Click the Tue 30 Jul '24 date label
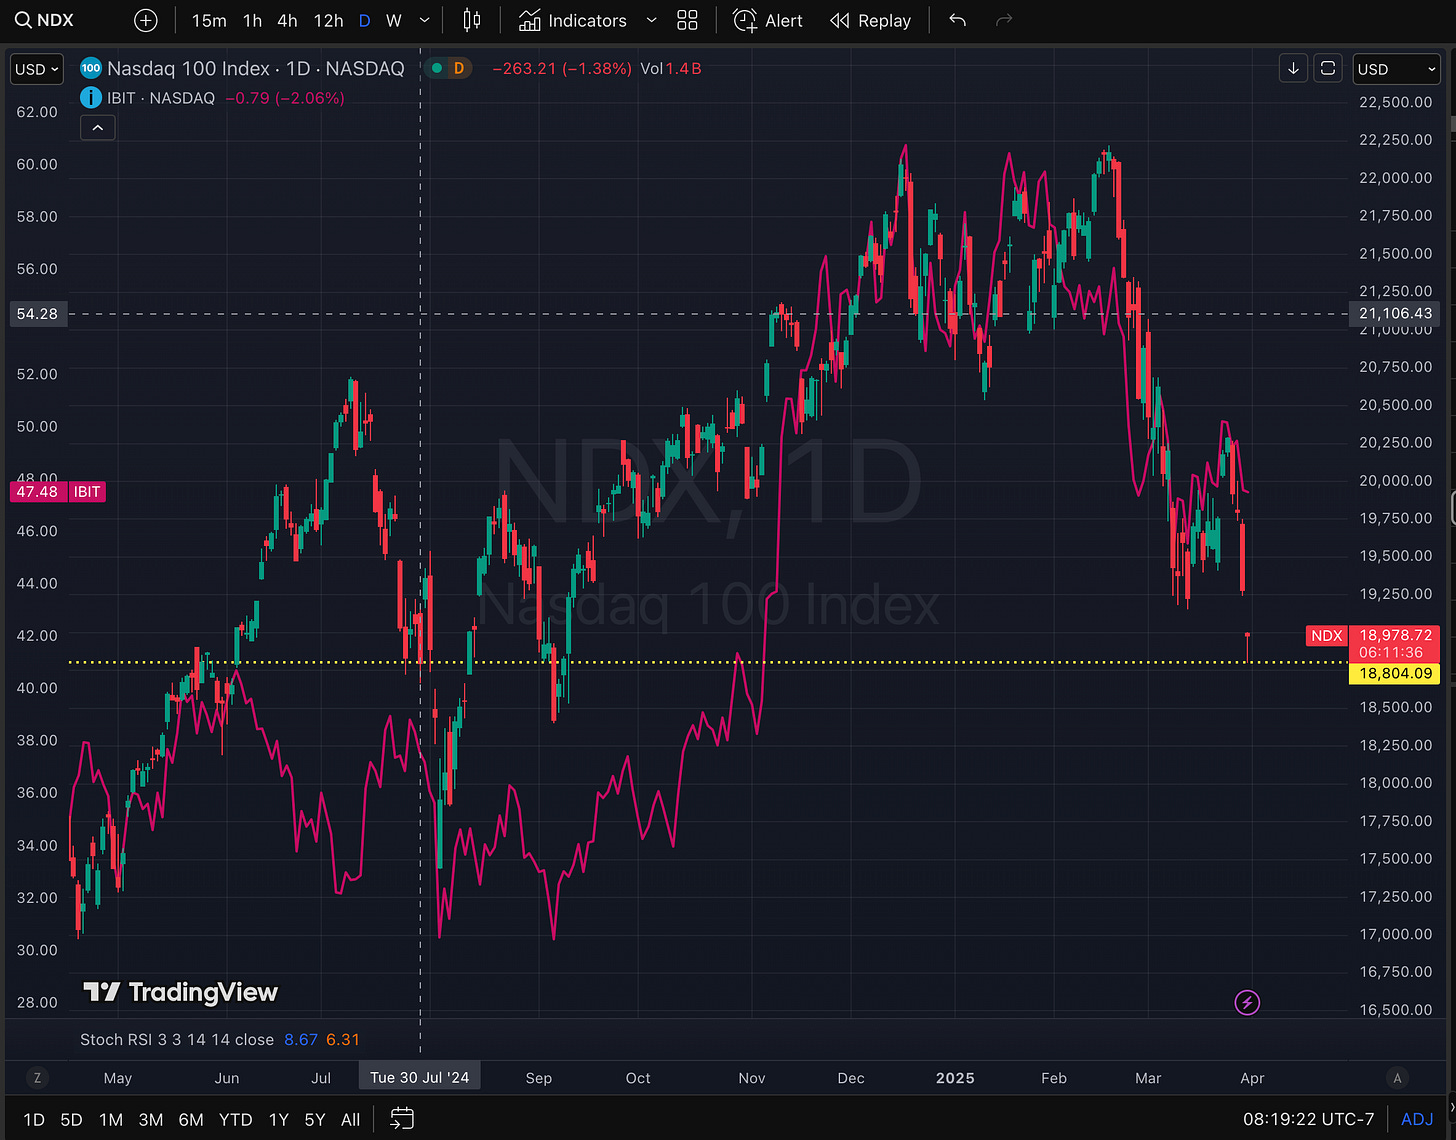Viewport: 1456px width, 1140px height. pos(420,1077)
